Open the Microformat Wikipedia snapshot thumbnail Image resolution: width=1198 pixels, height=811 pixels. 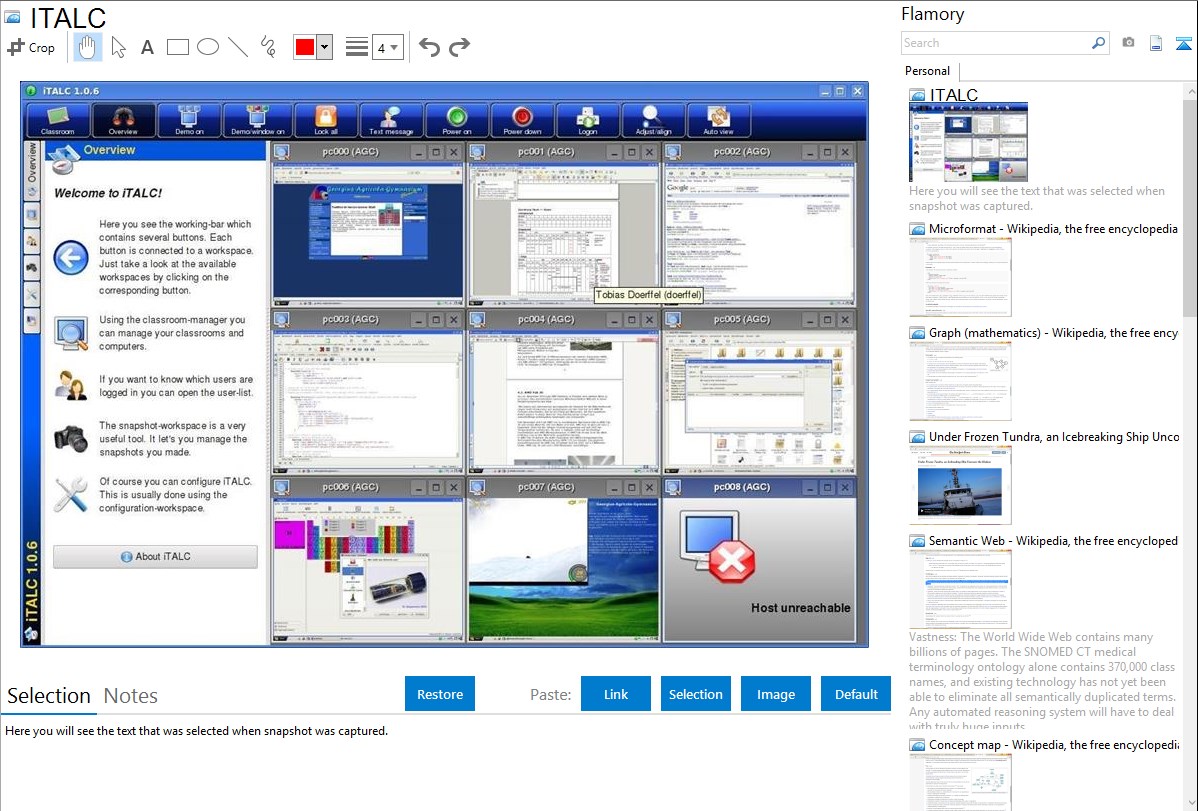960,277
